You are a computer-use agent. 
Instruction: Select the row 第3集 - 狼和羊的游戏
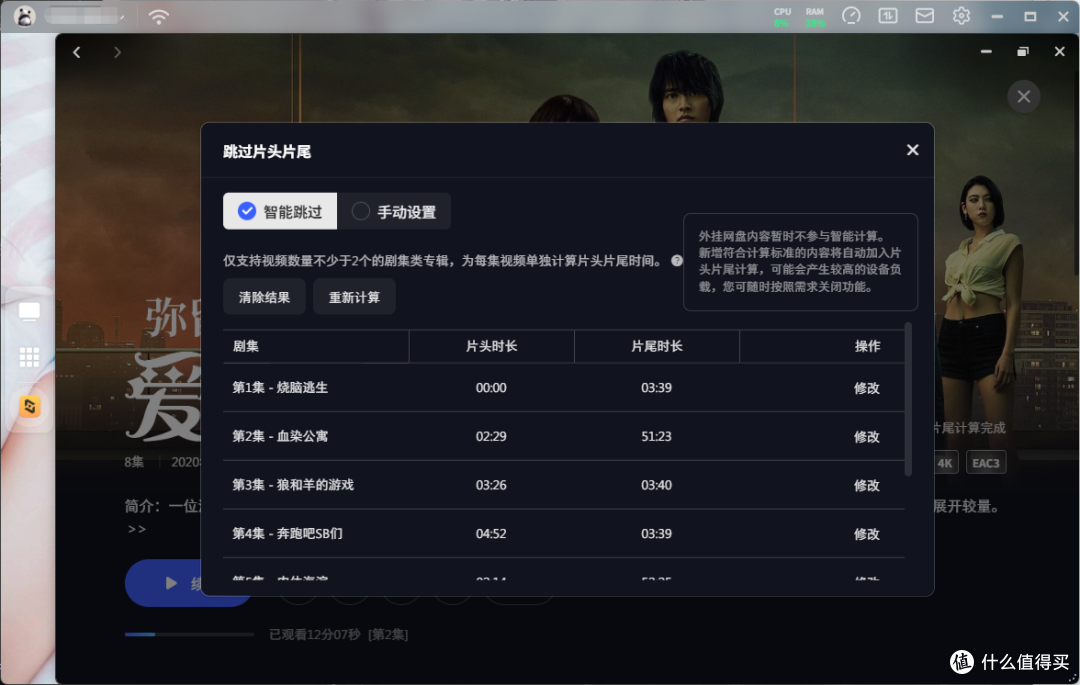click(563, 485)
